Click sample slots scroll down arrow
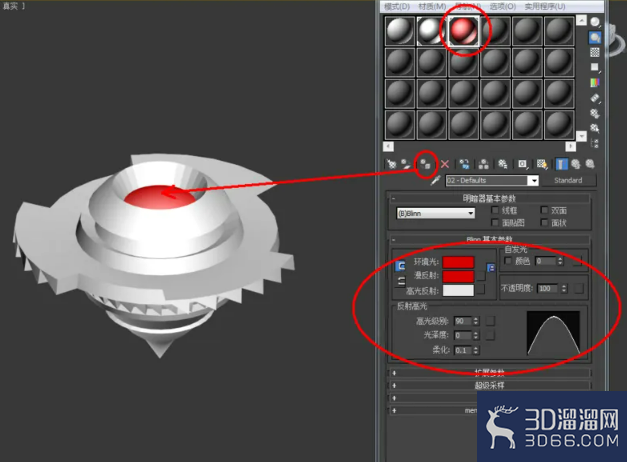Screen dimensions: 627x462 581,136
